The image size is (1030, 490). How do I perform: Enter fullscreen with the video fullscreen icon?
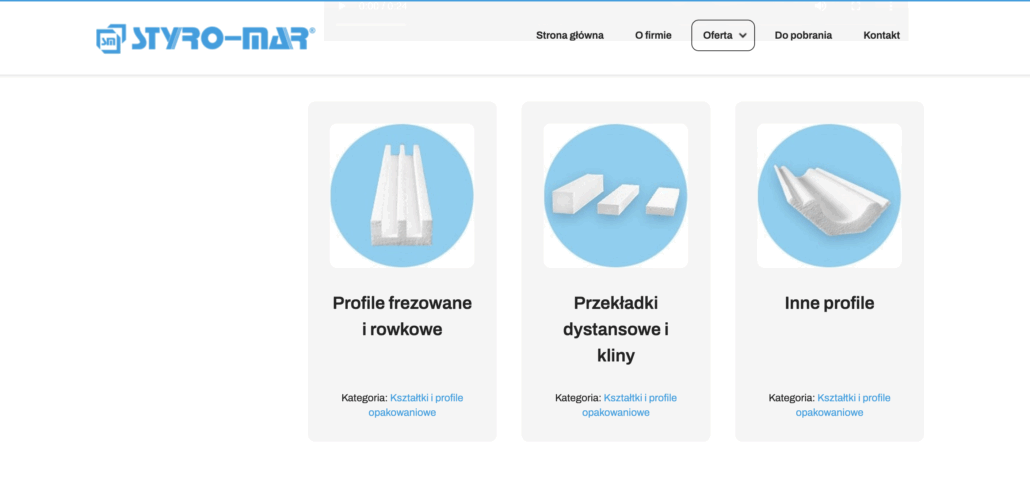click(856, 6)
